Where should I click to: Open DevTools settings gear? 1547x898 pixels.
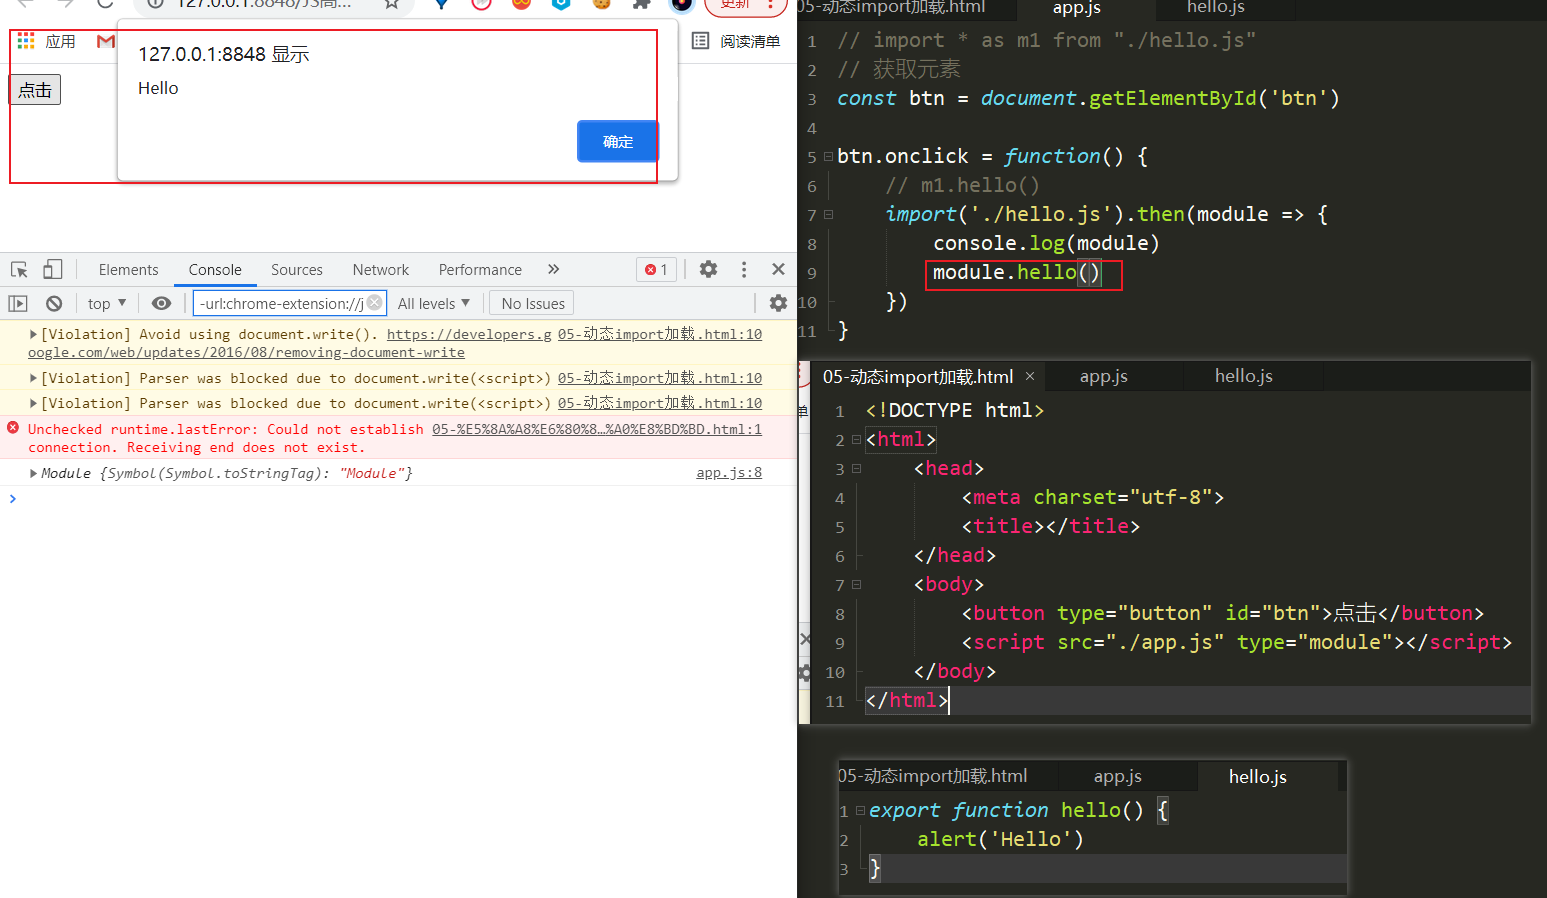point(708,269)
